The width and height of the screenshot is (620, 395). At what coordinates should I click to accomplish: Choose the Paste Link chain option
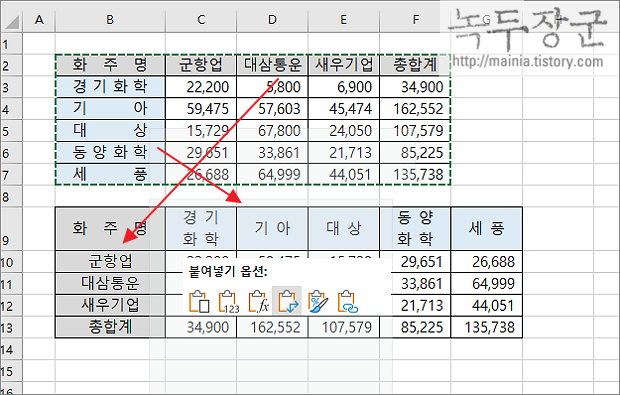coord(347,302)
